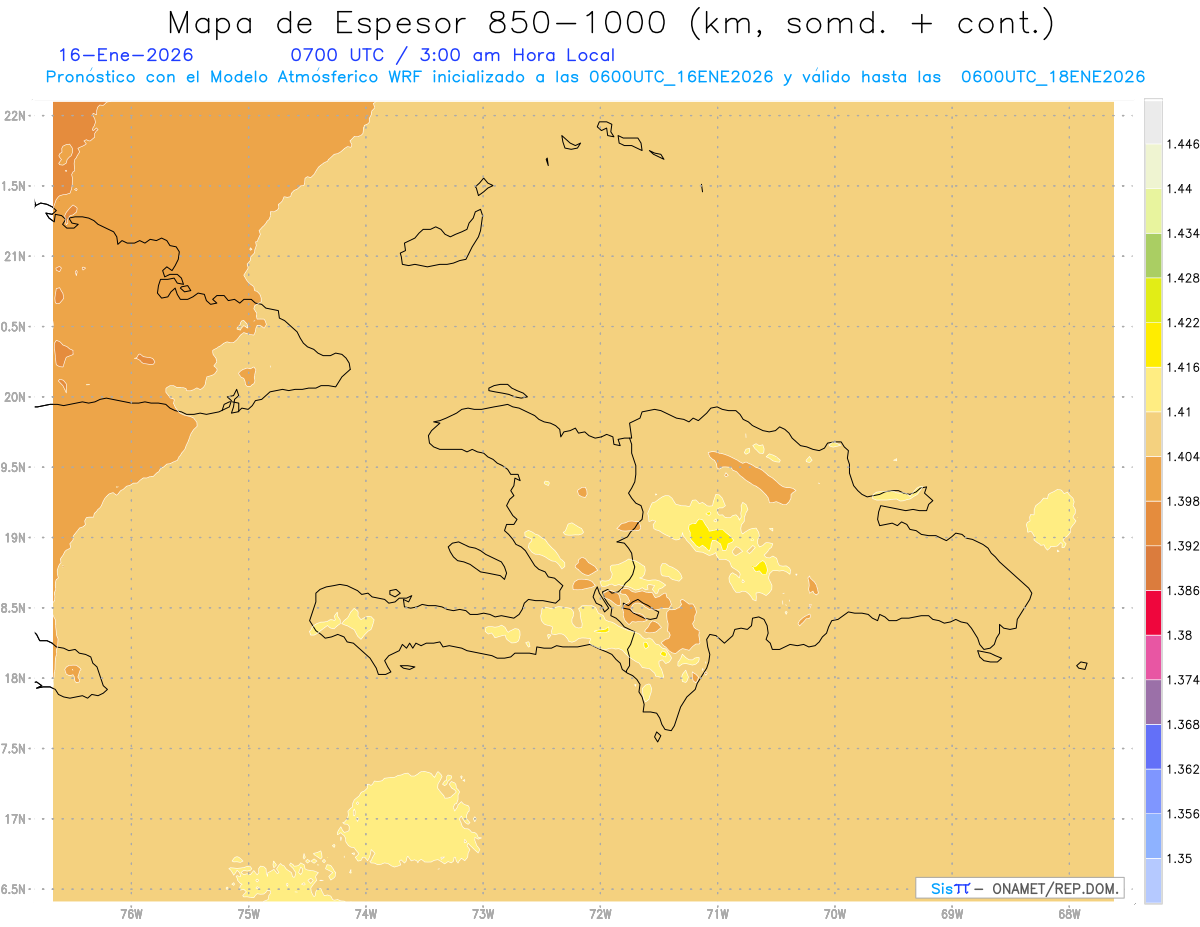Click the '70W' longitude label

pos(835,915)
